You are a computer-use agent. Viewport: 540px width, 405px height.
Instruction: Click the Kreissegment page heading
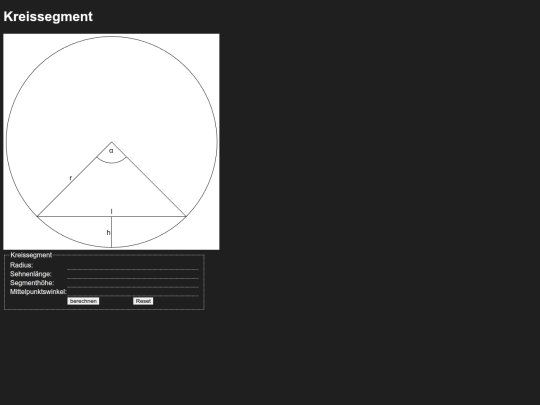pyautogui.click(x=48, y=17)
